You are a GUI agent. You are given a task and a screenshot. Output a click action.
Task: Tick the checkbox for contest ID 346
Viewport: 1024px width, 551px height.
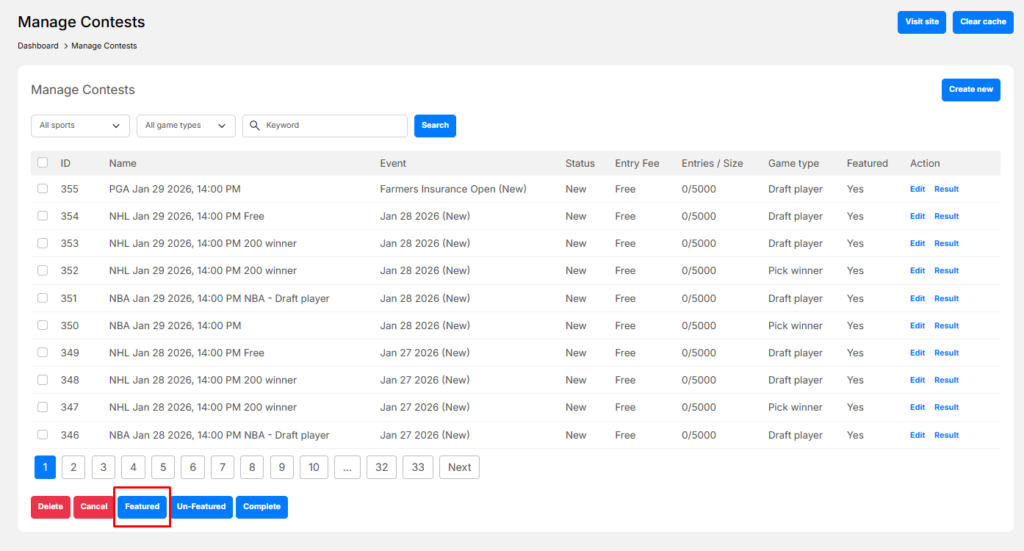[x=42, y=435]
